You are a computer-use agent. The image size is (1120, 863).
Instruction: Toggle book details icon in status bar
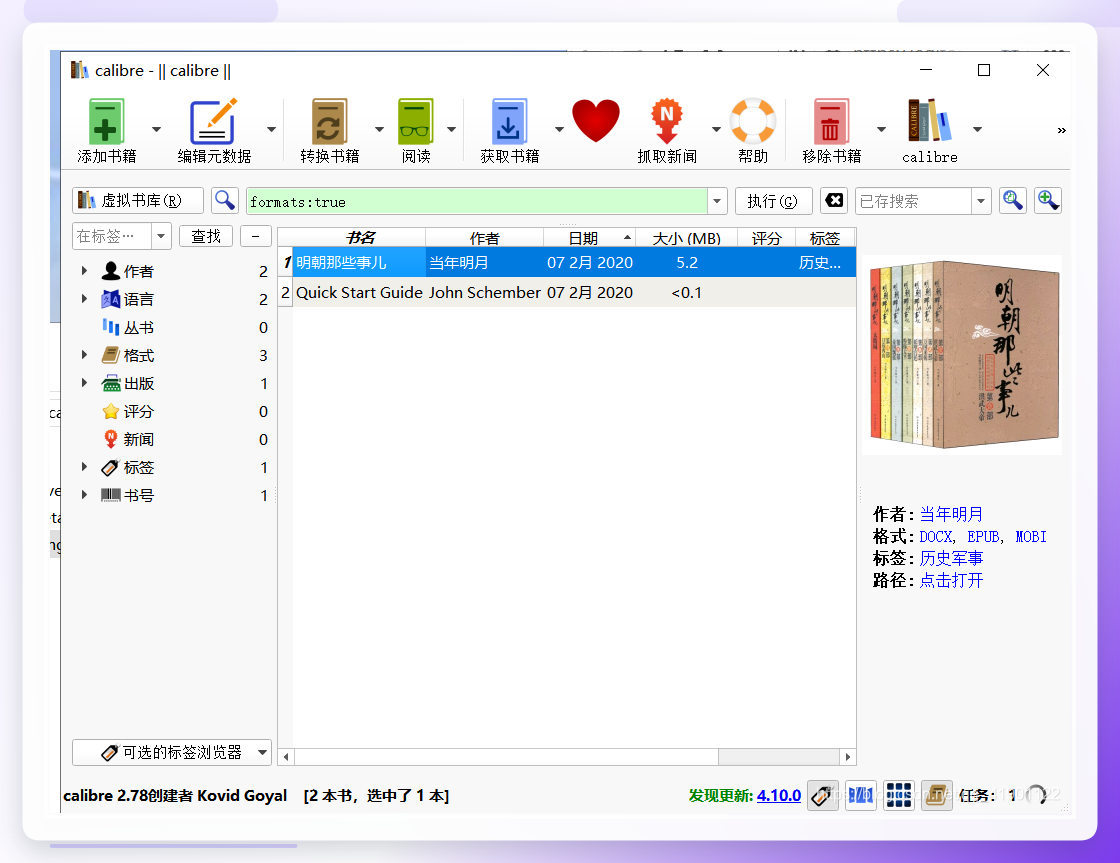tap(936, 795)
